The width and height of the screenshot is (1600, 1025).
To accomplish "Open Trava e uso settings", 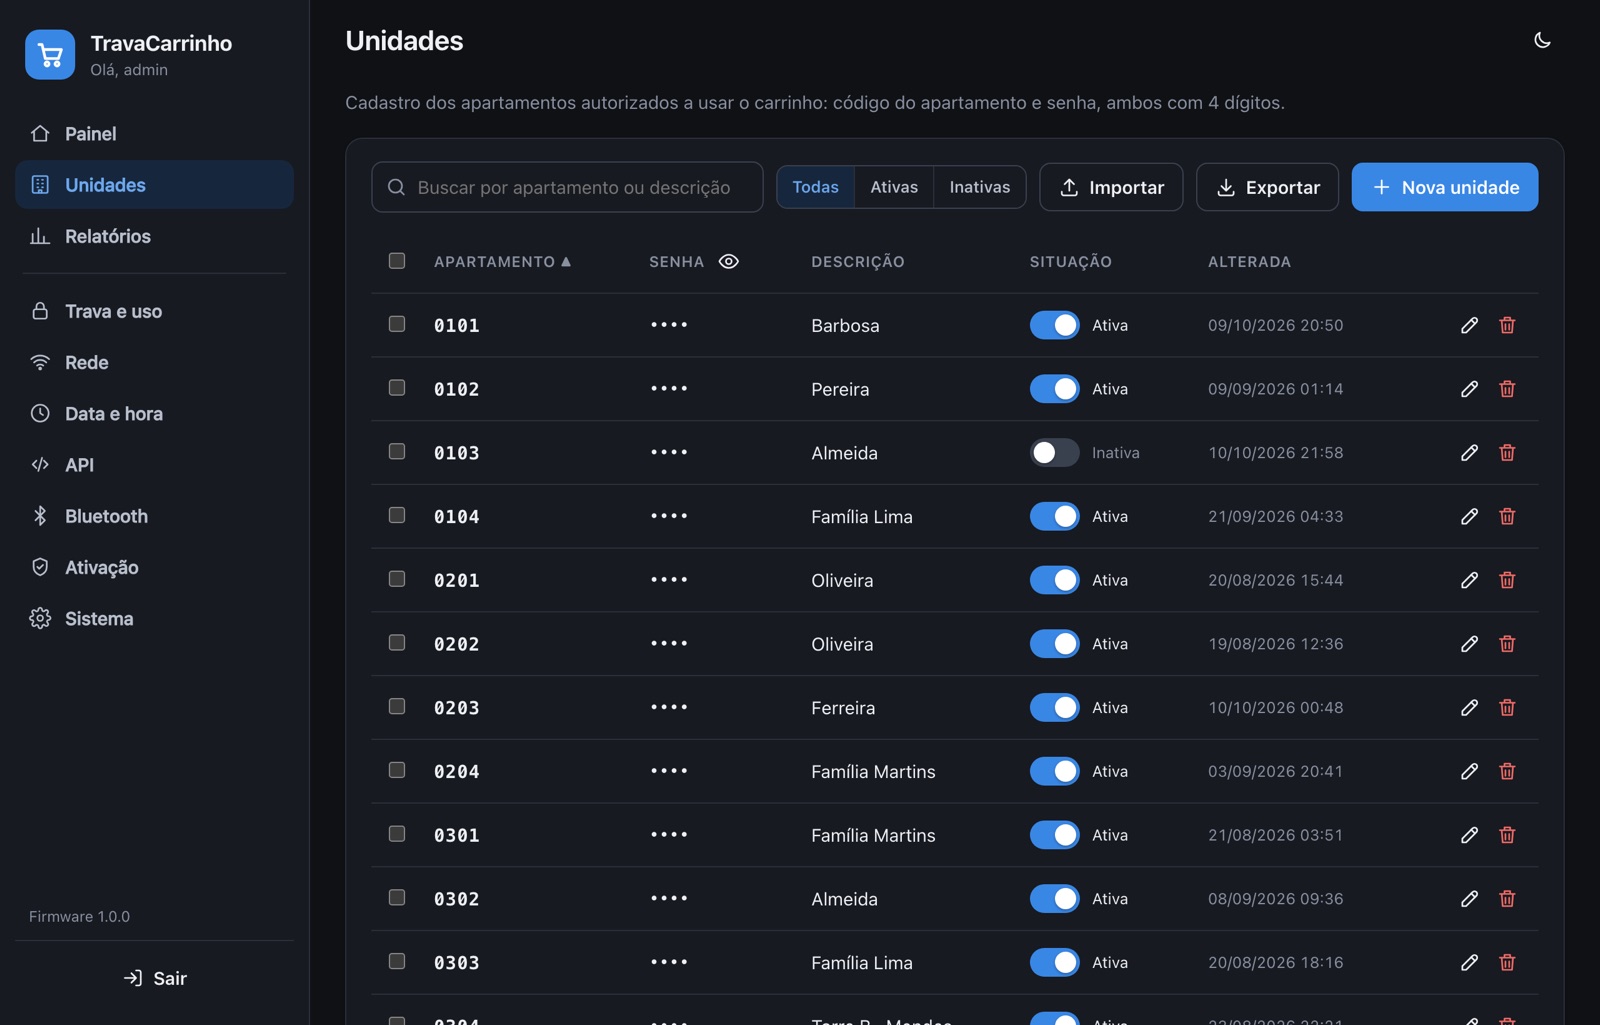I will (x=154, y=311).
